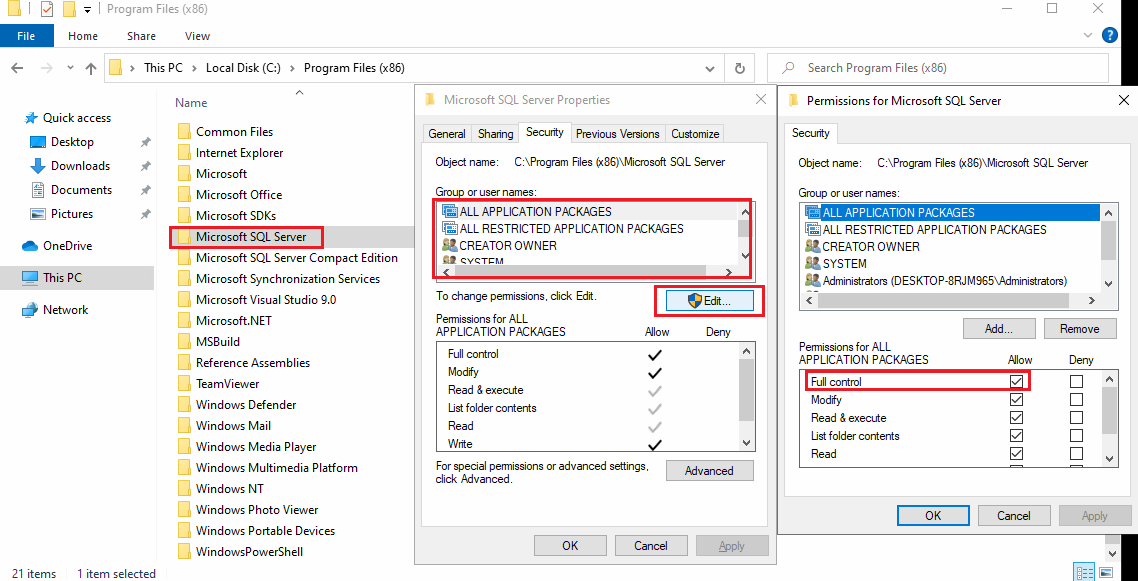Switch to details view icon in status bar
This screenshot has width=1138, height=581.
coord(1083,572)
